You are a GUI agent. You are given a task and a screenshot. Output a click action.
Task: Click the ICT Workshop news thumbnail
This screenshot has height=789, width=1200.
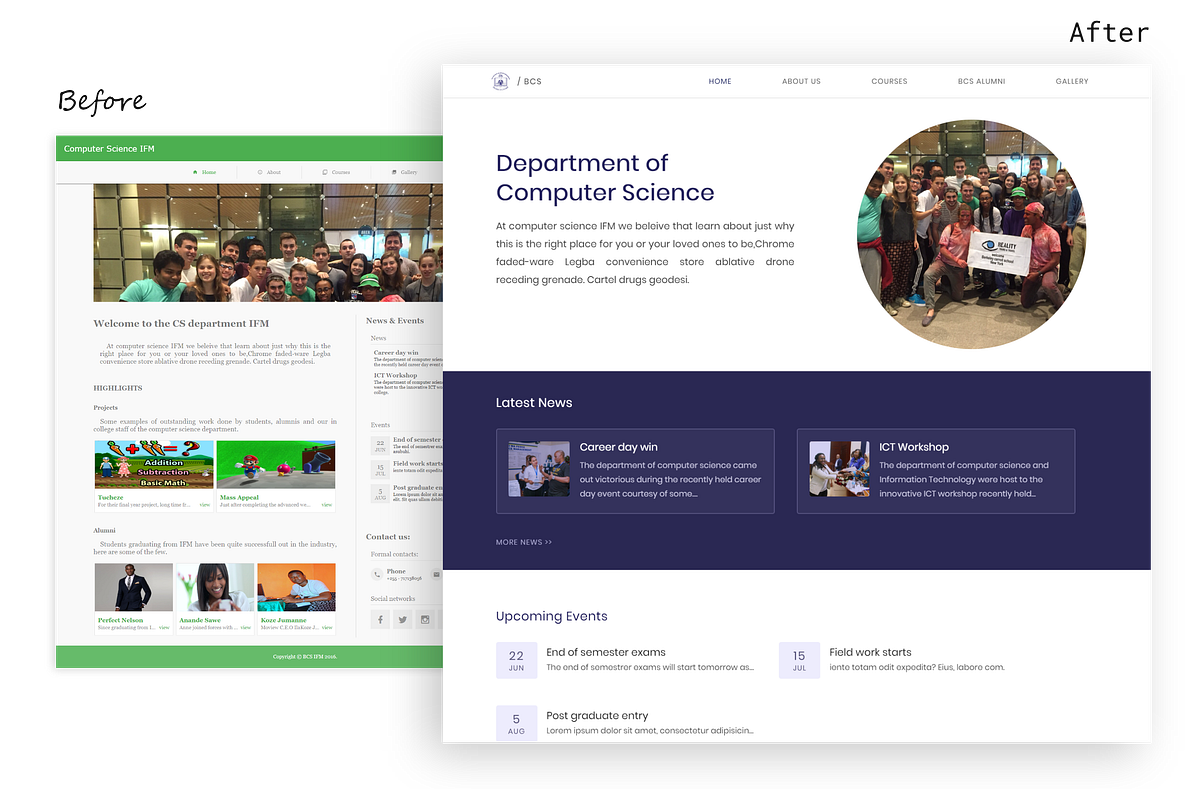840,469
